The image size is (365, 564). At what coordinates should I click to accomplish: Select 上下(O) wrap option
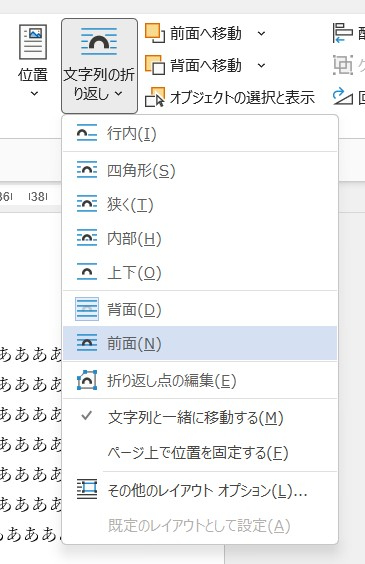200,272
